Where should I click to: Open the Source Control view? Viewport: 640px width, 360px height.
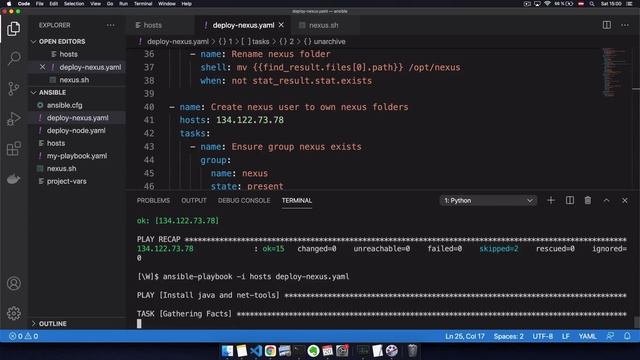[x=13, y=89]
